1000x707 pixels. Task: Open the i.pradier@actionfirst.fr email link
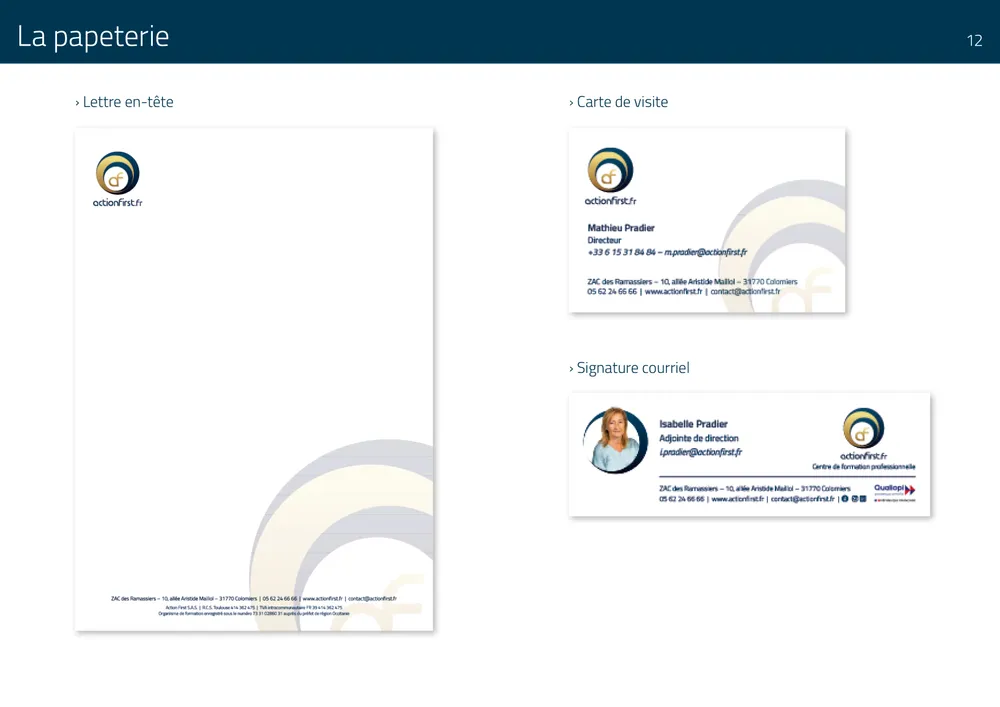point(700,452)
